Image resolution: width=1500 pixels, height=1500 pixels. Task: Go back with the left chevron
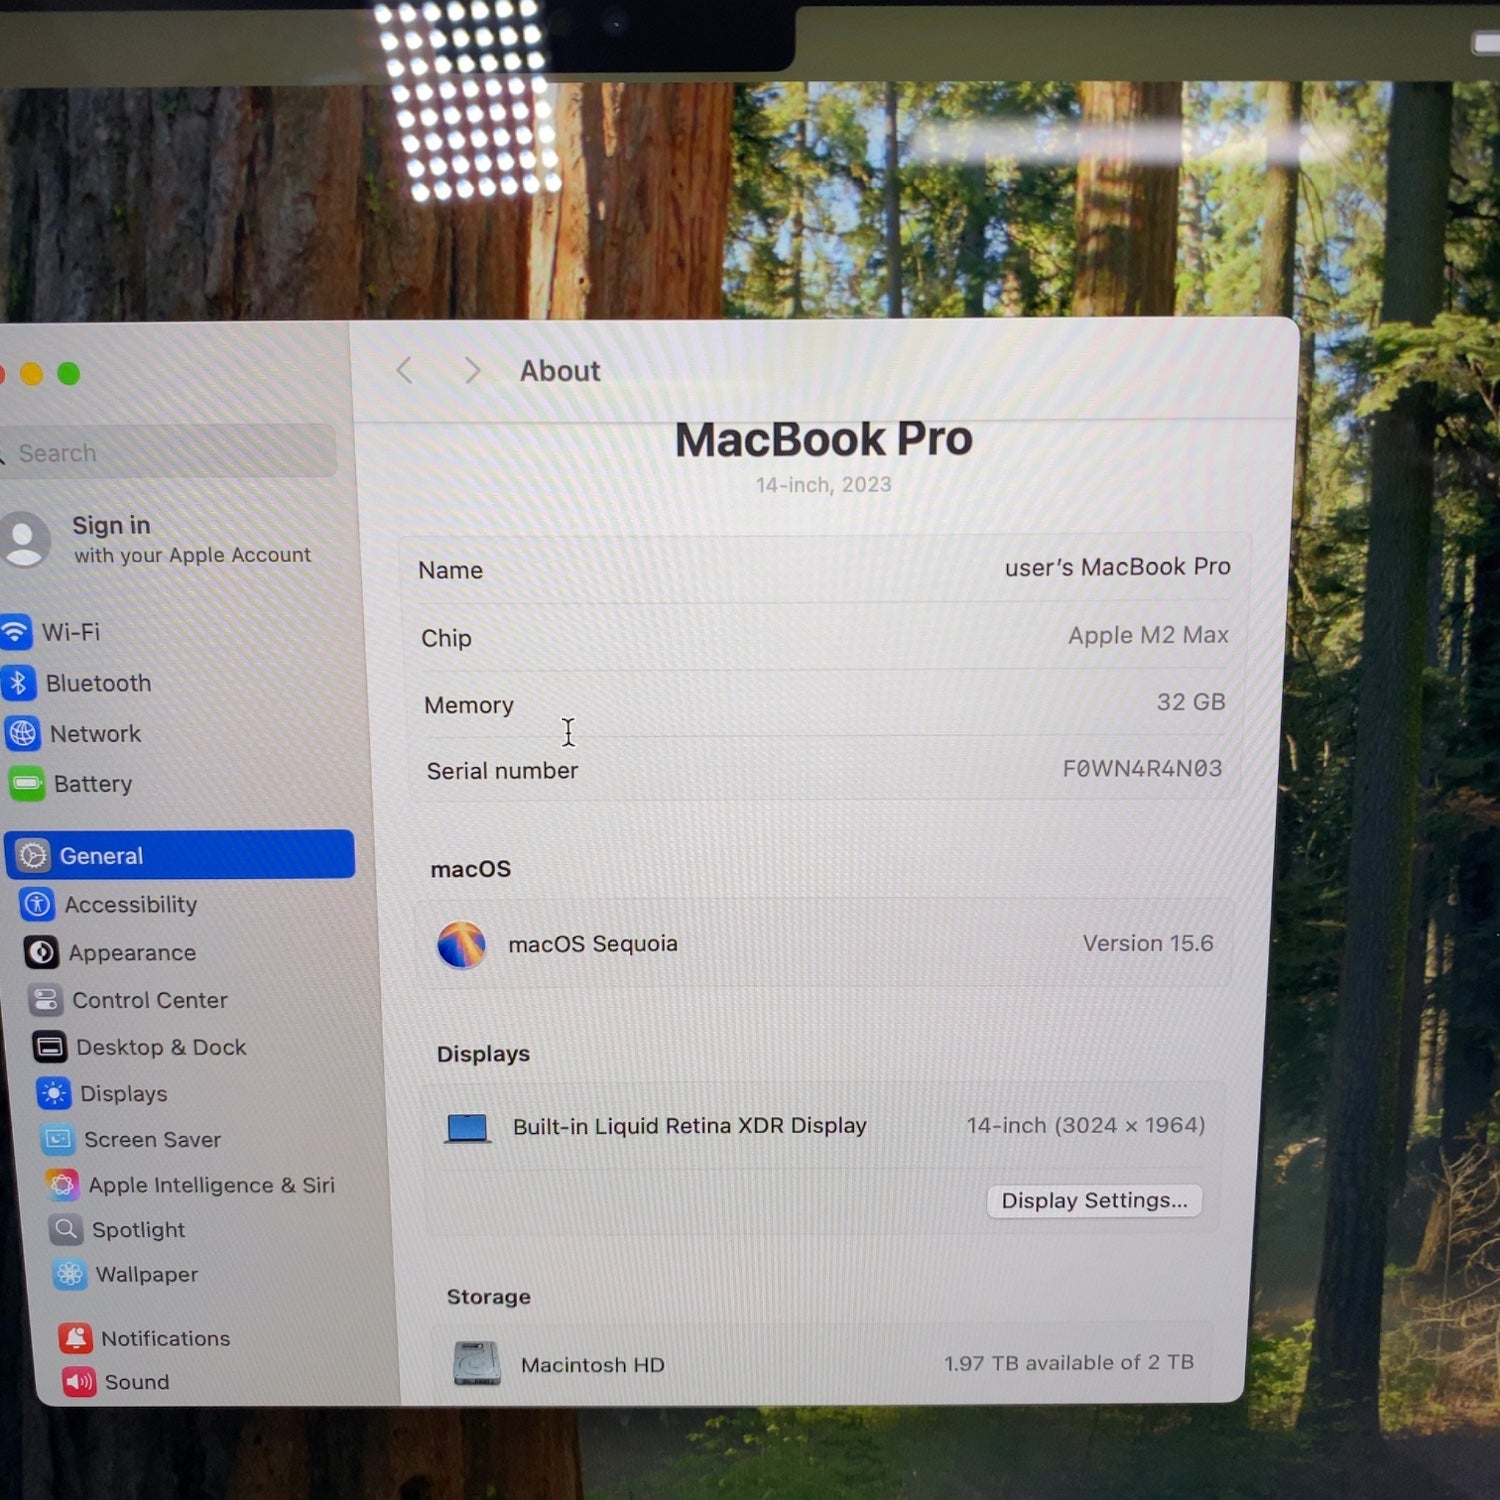(x=404, y=371)
